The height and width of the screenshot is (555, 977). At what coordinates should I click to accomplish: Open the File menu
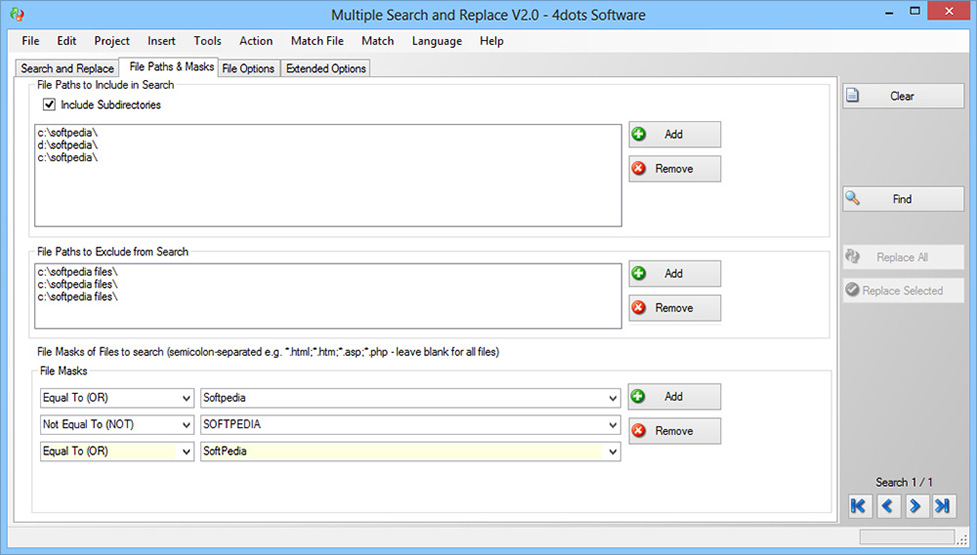30,41
